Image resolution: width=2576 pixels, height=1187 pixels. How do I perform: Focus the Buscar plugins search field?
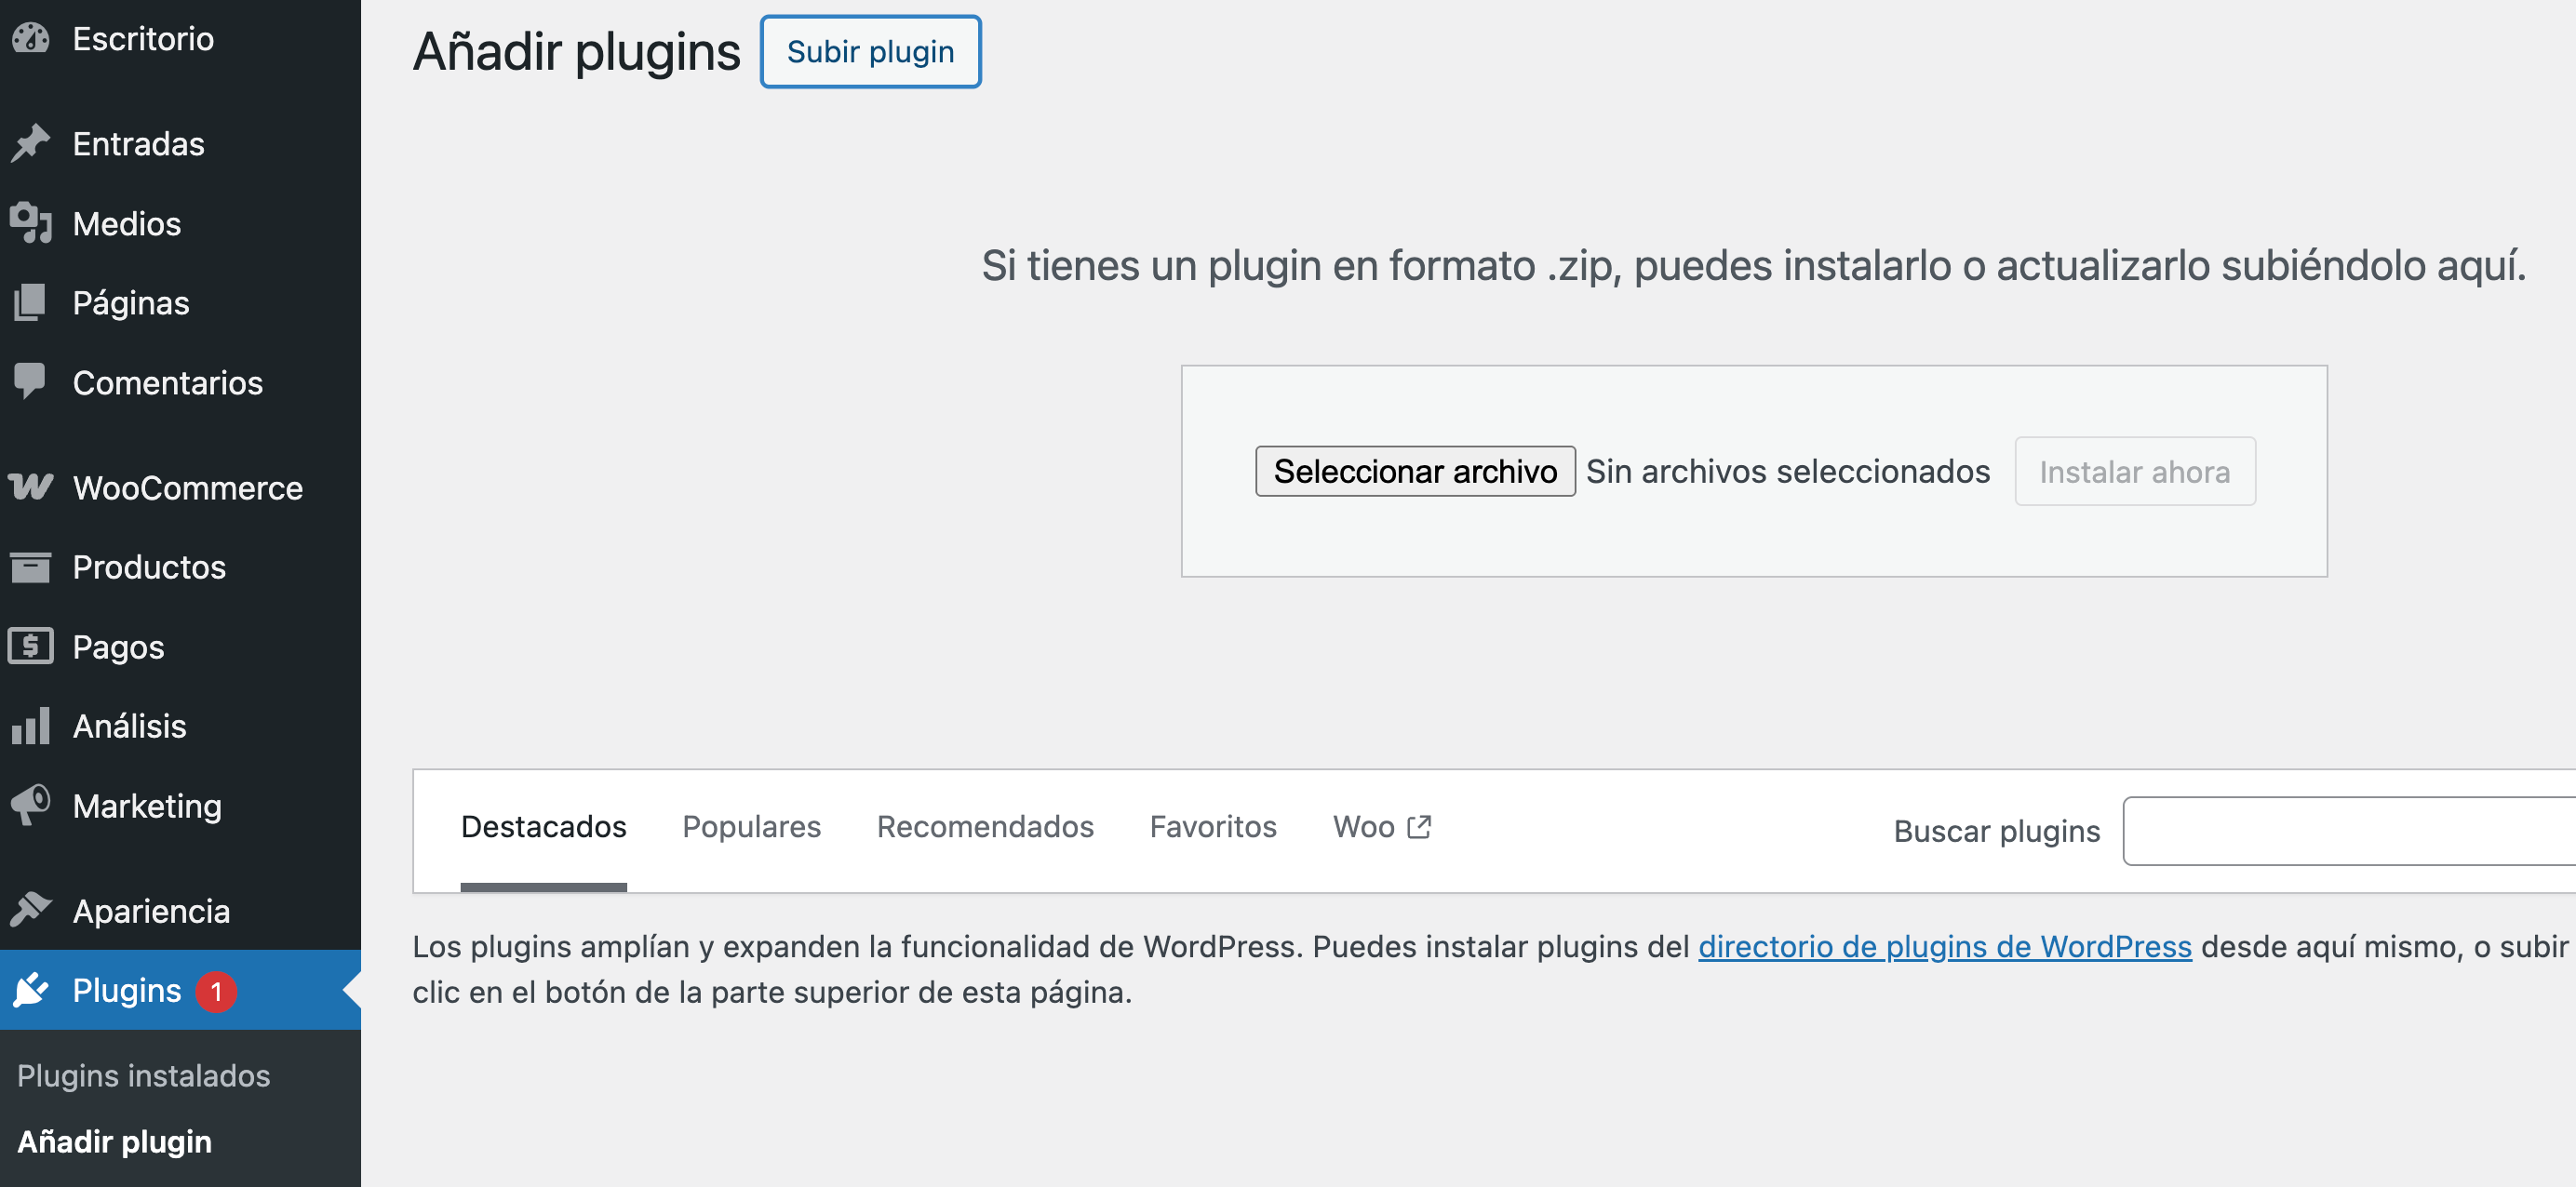tap(2348, 831)
